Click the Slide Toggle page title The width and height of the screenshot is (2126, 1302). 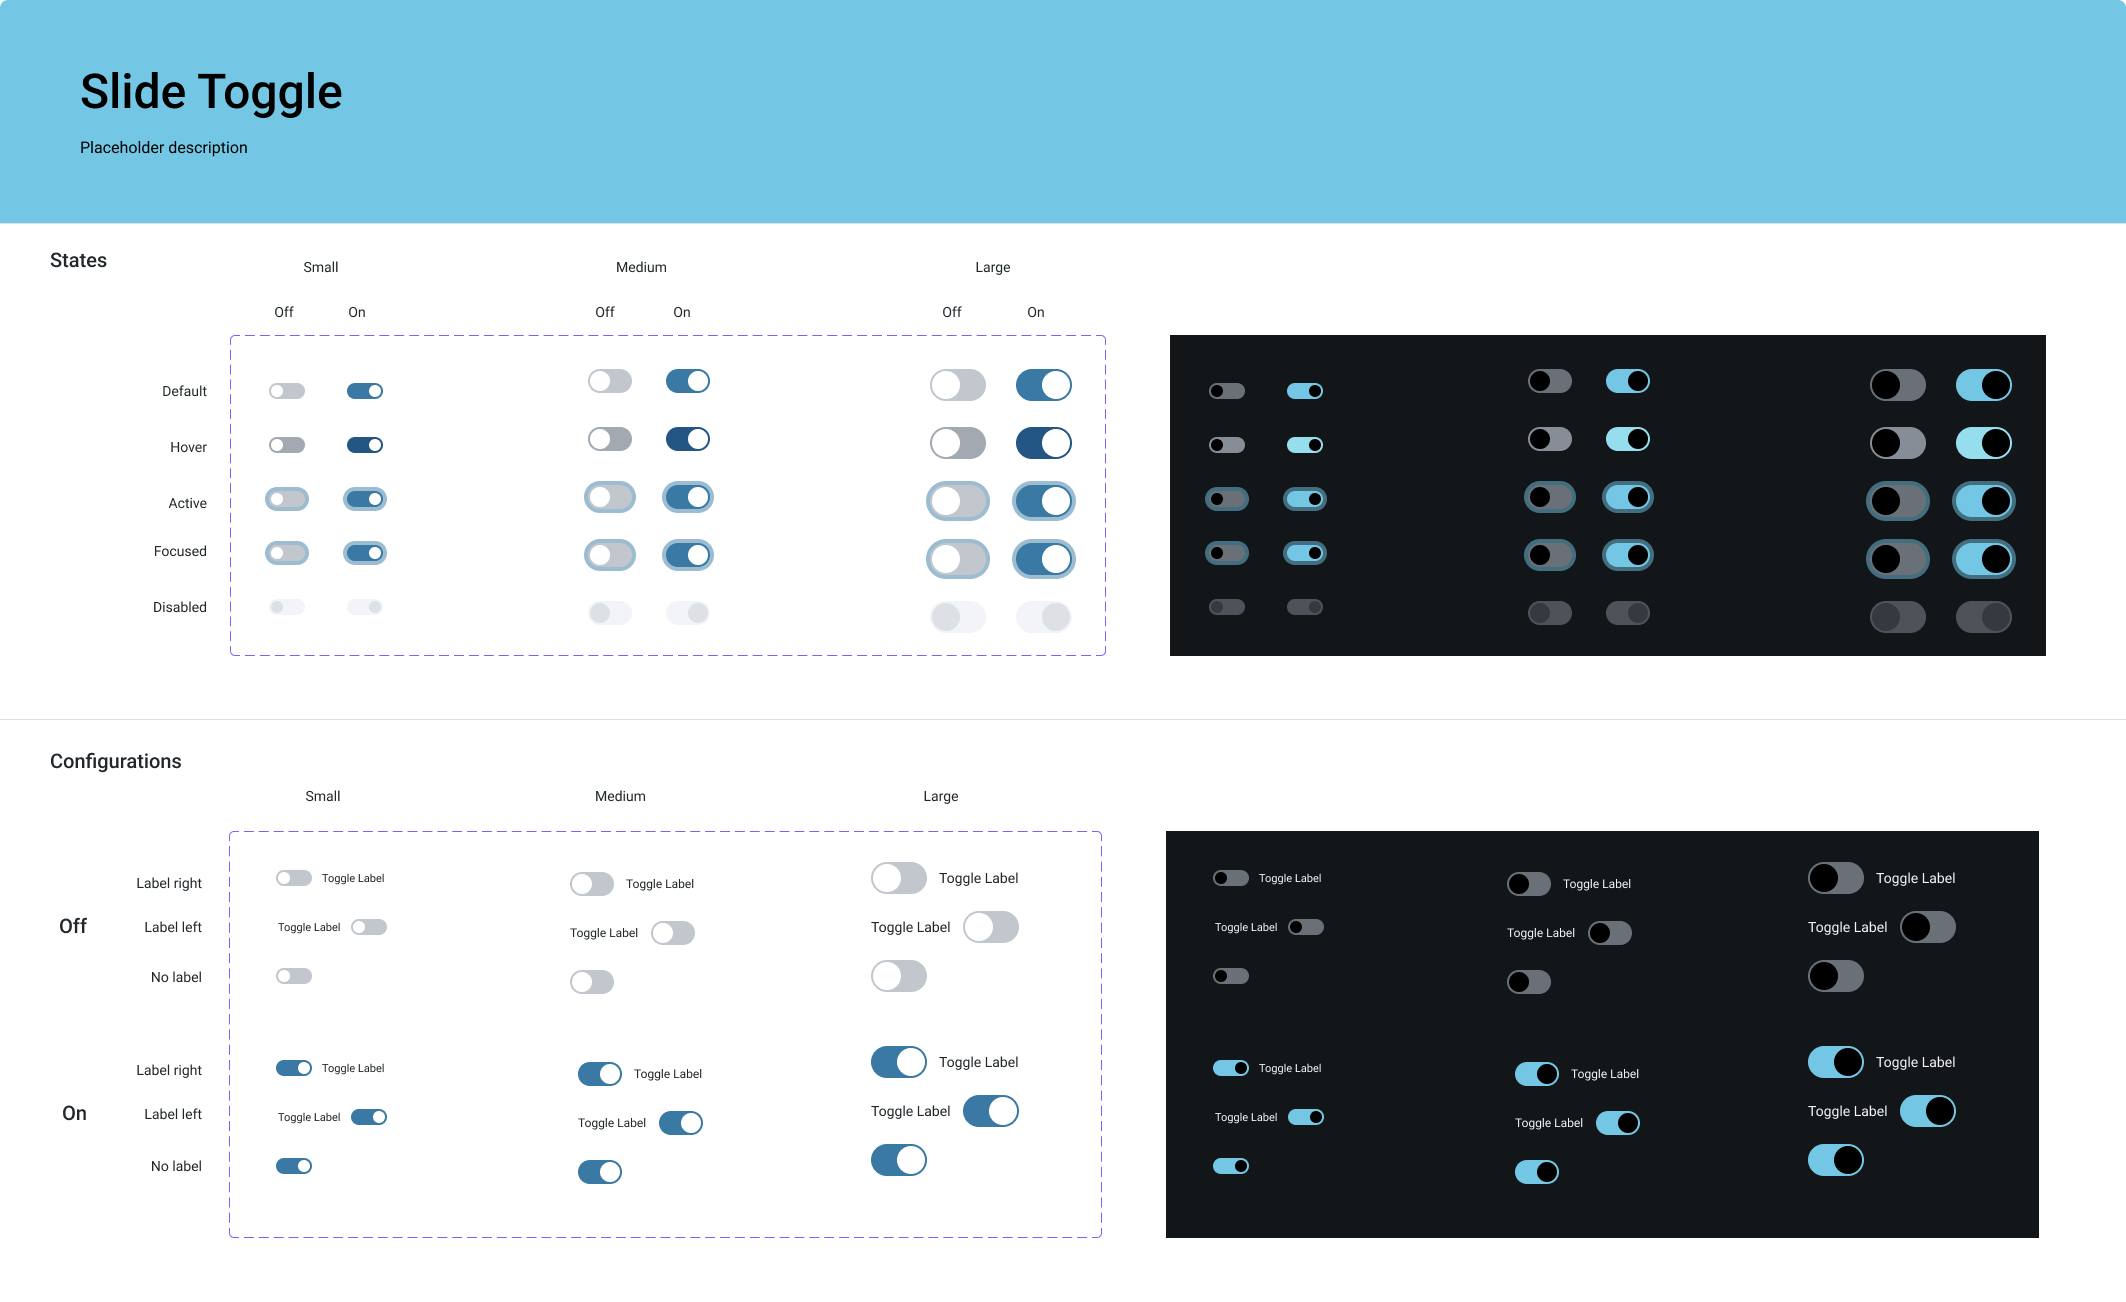pos(211,92)
